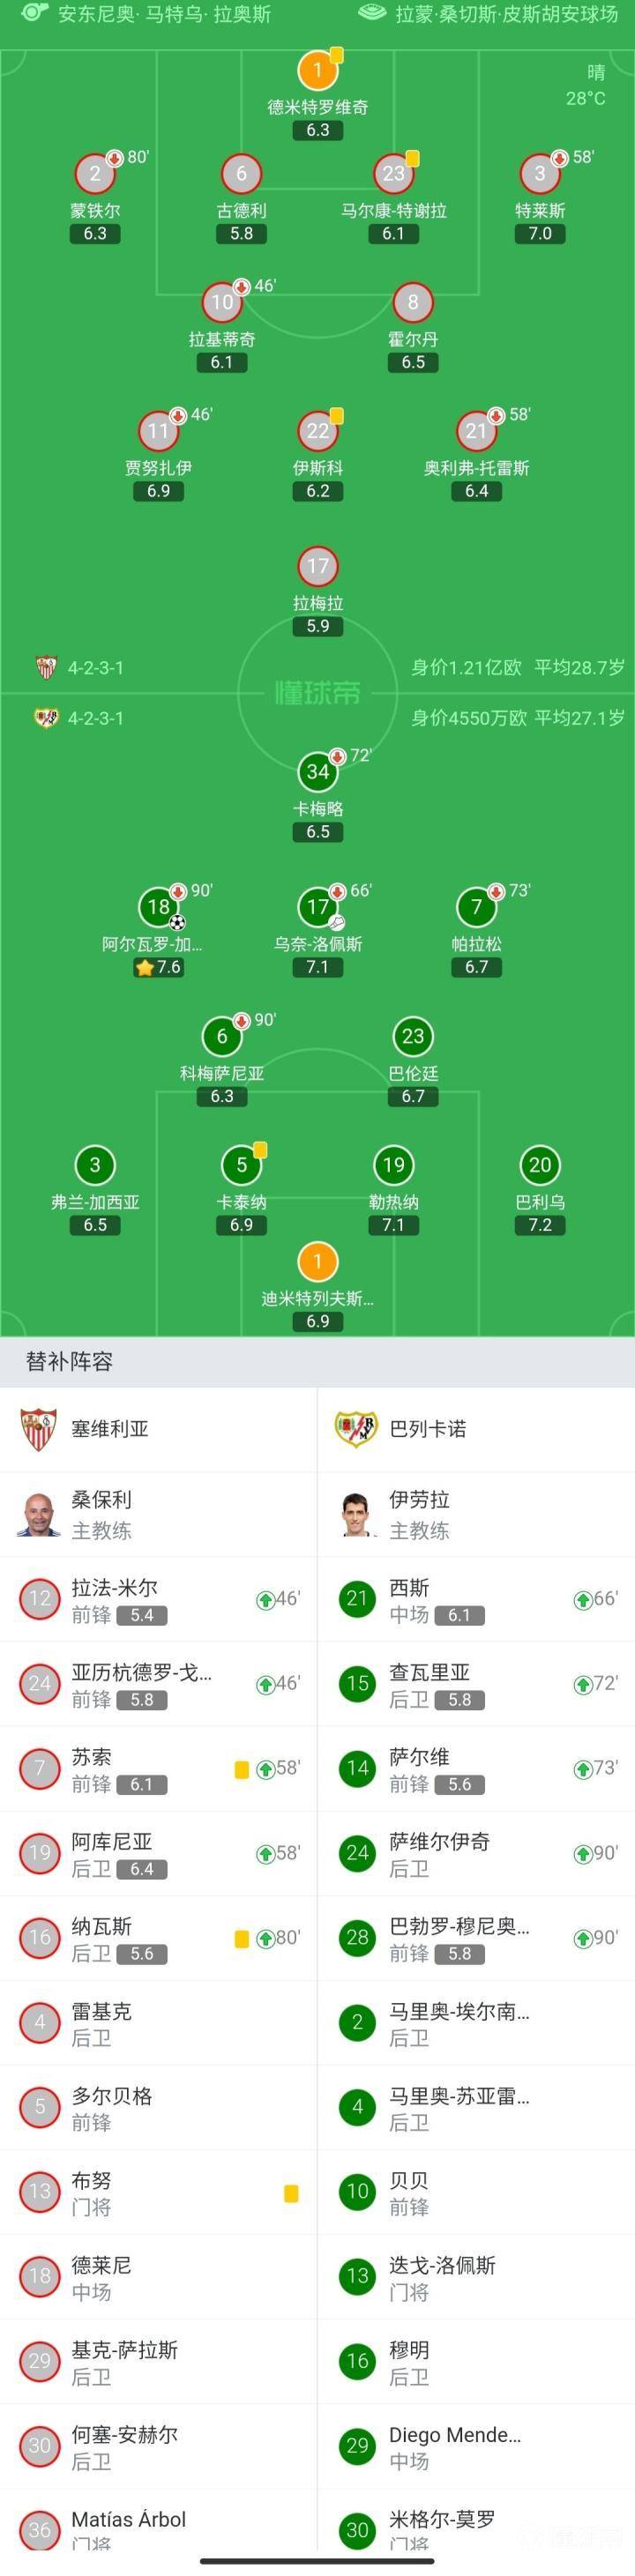Open player 特莱斯 number 3 circle
635x2576 pixels.
pos(540,173)
